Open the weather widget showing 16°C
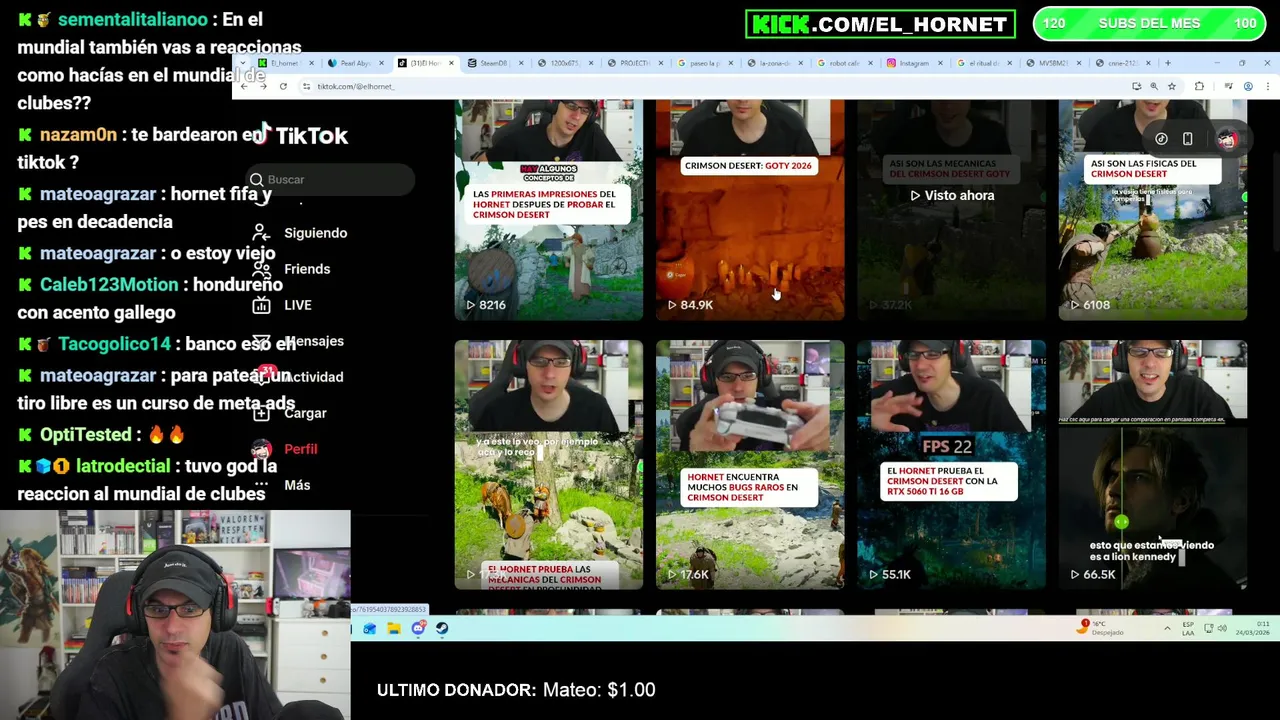 coord(1102,628)
